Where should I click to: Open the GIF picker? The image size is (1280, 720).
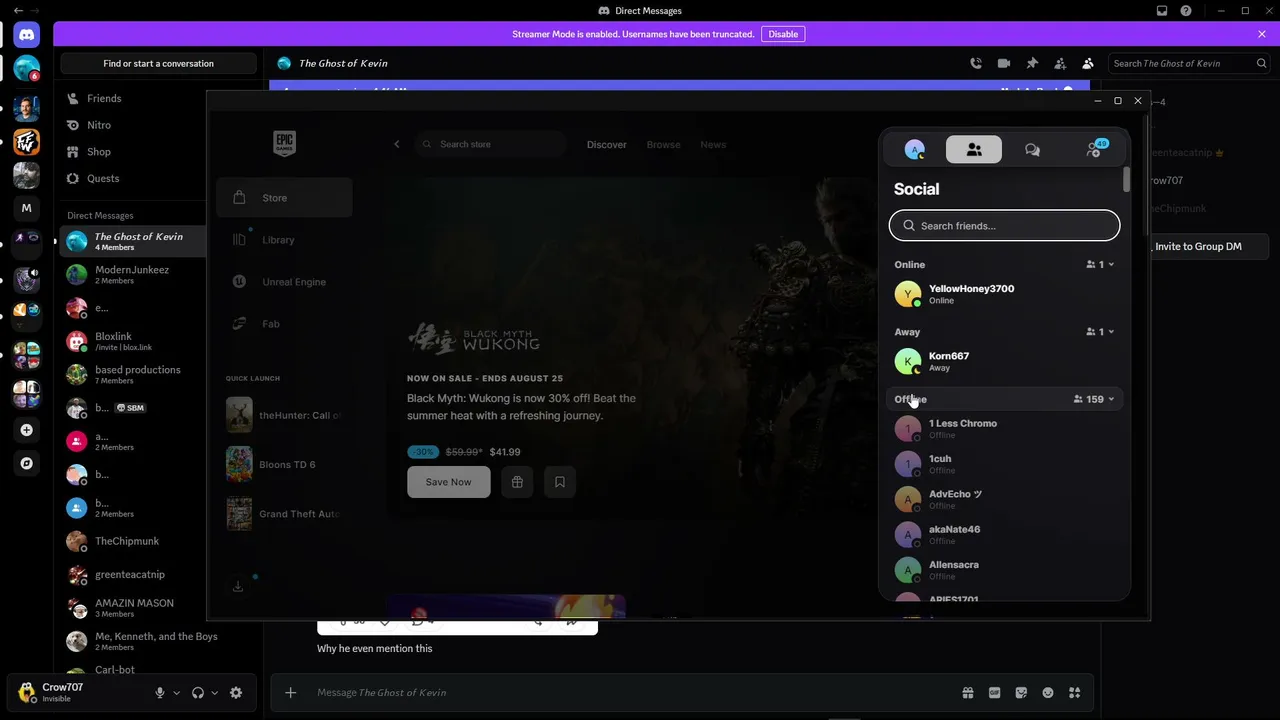pos(995,693)
